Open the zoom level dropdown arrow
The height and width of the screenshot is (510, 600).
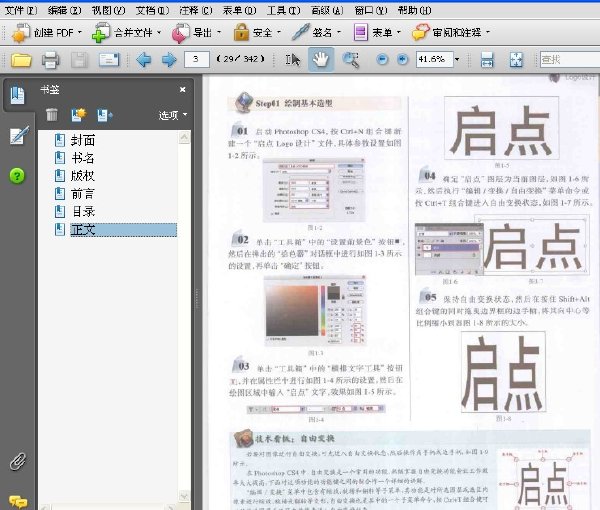(x=457, y=59)
